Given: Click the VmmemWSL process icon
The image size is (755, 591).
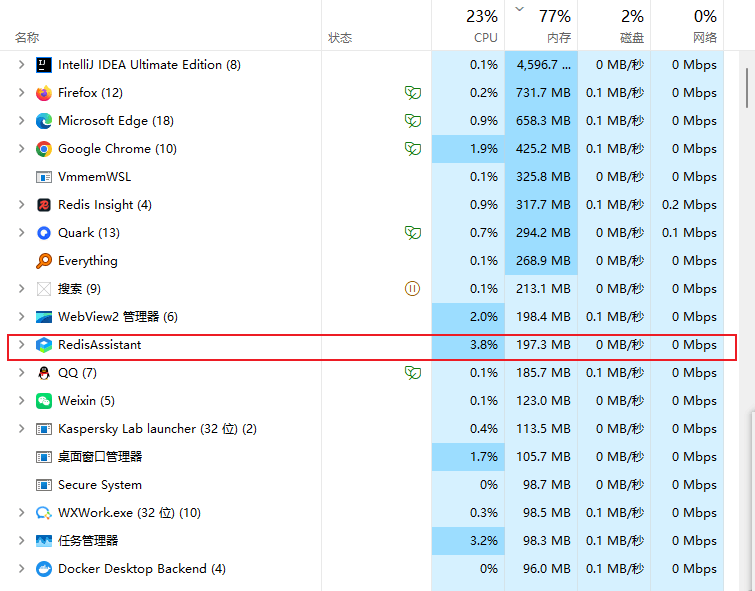Looking at the screenshot, I should (44, 177).
